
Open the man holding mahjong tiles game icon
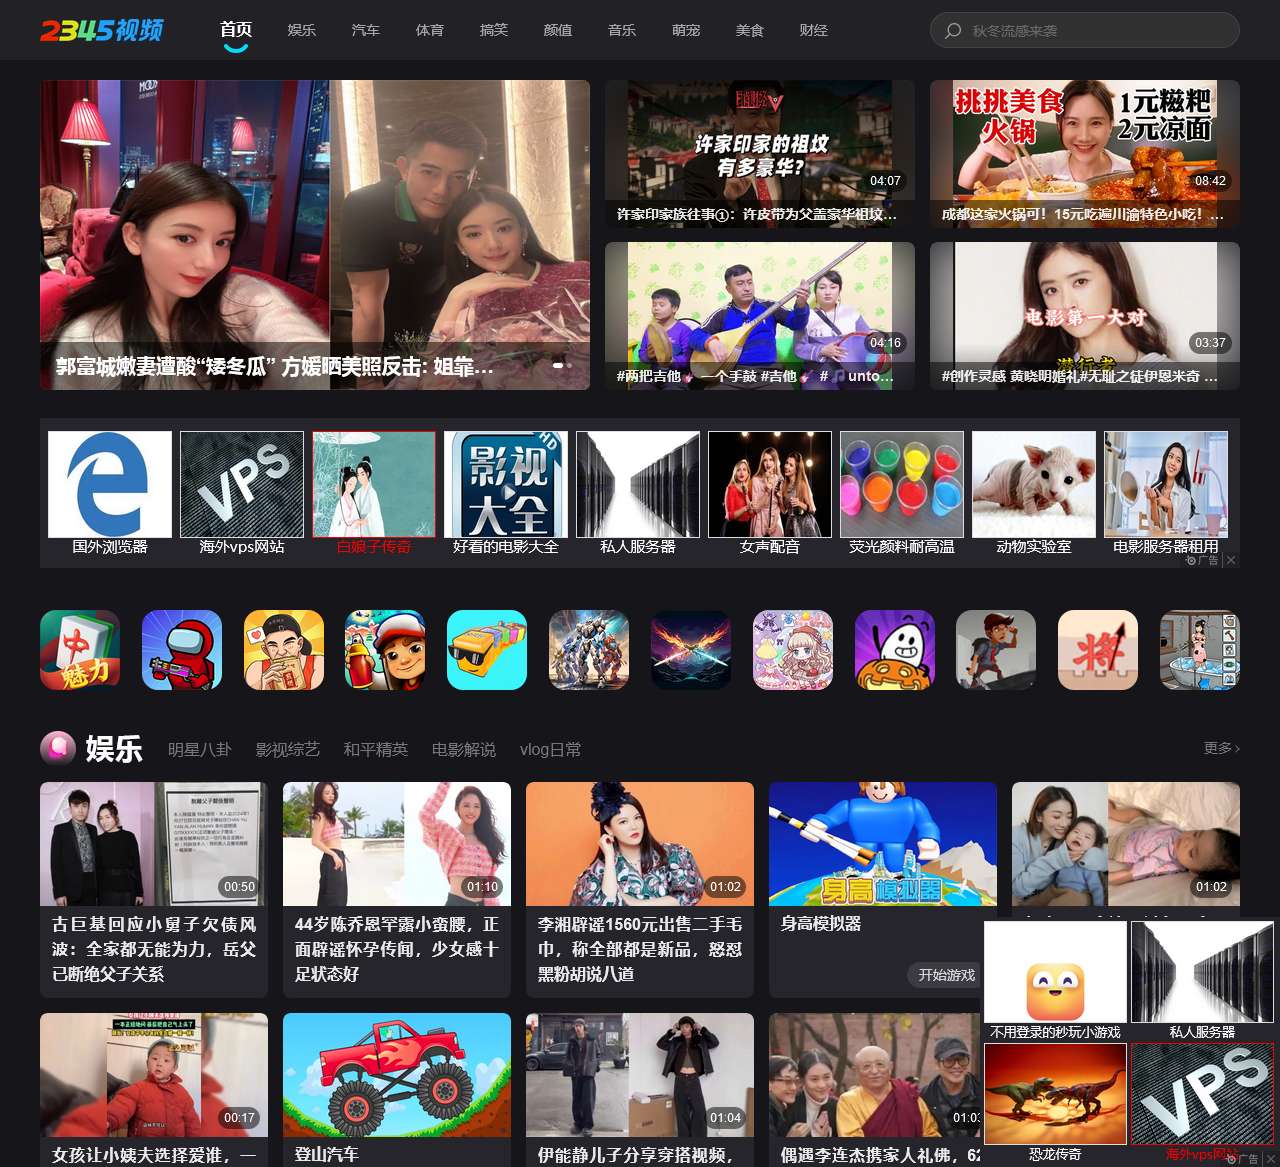tap(284, 650)
